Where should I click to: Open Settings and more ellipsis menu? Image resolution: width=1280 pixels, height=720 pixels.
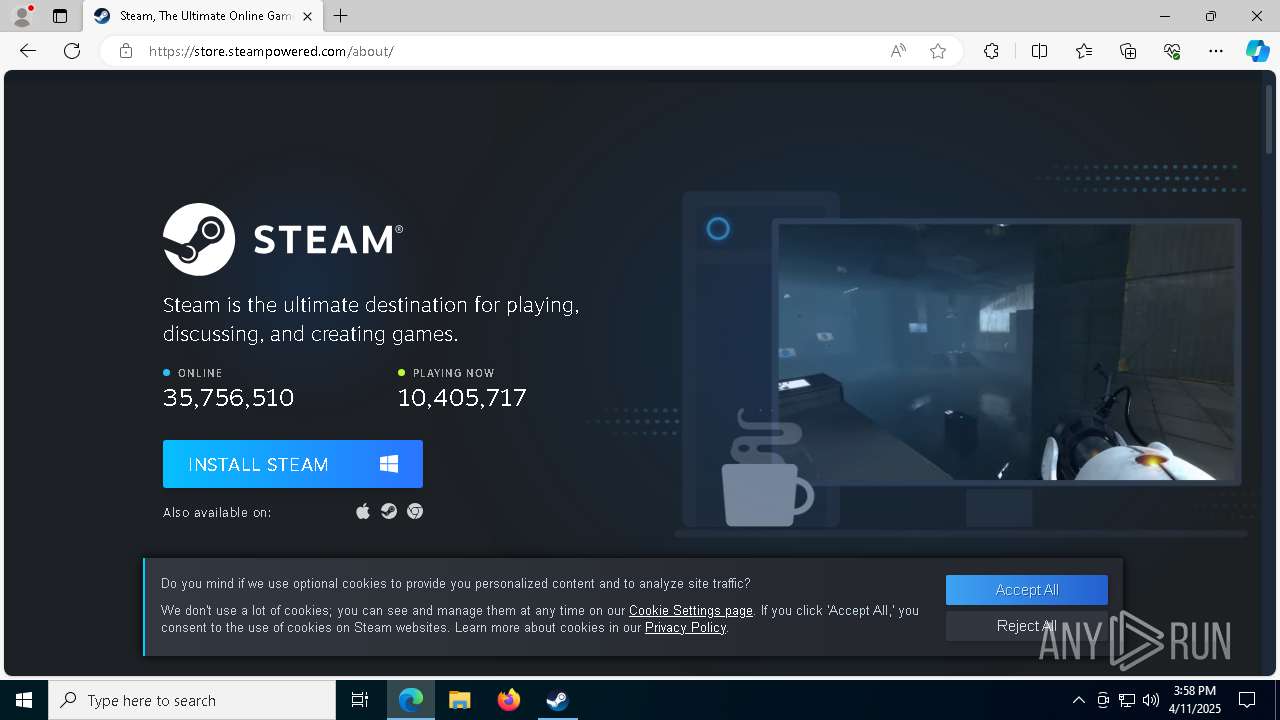point(1216,51)
